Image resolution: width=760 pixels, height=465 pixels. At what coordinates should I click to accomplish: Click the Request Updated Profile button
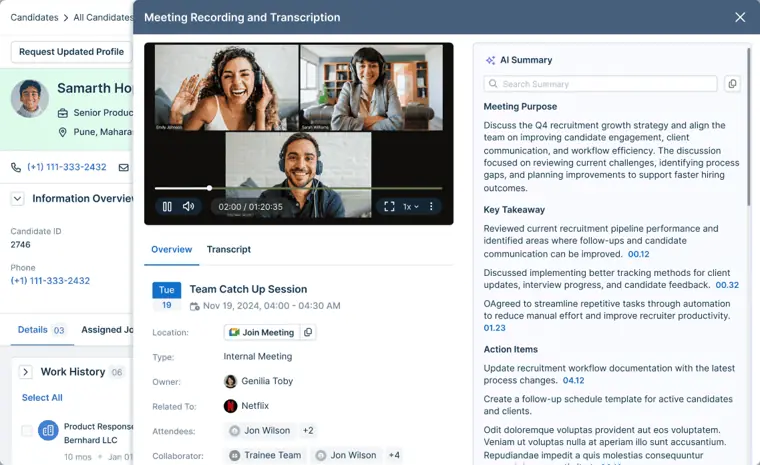point(71,52)
